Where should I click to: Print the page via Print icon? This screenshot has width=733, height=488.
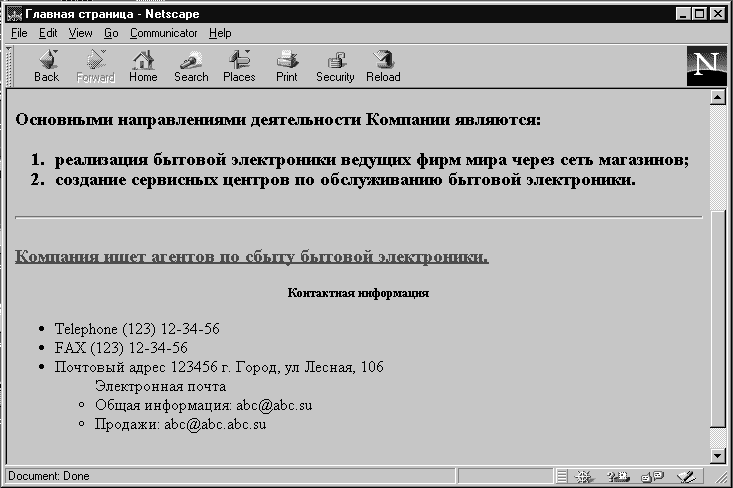(287, 66)
